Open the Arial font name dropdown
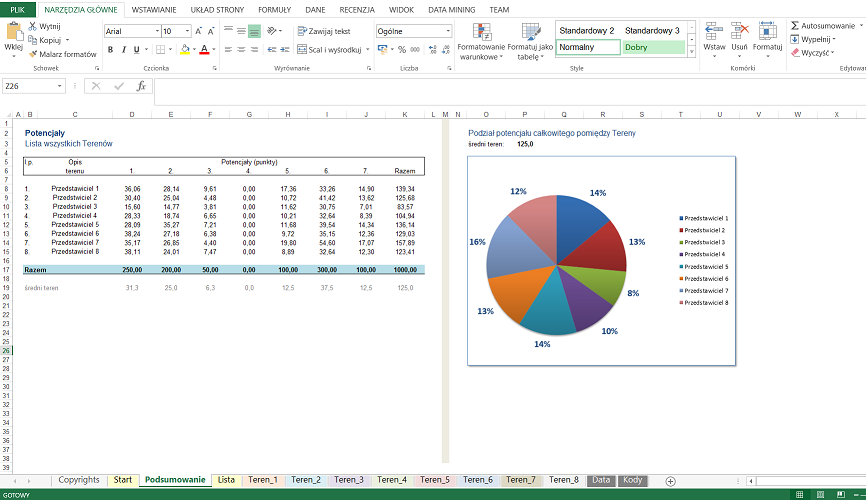 pyautogui.click(x=157, y=31)
